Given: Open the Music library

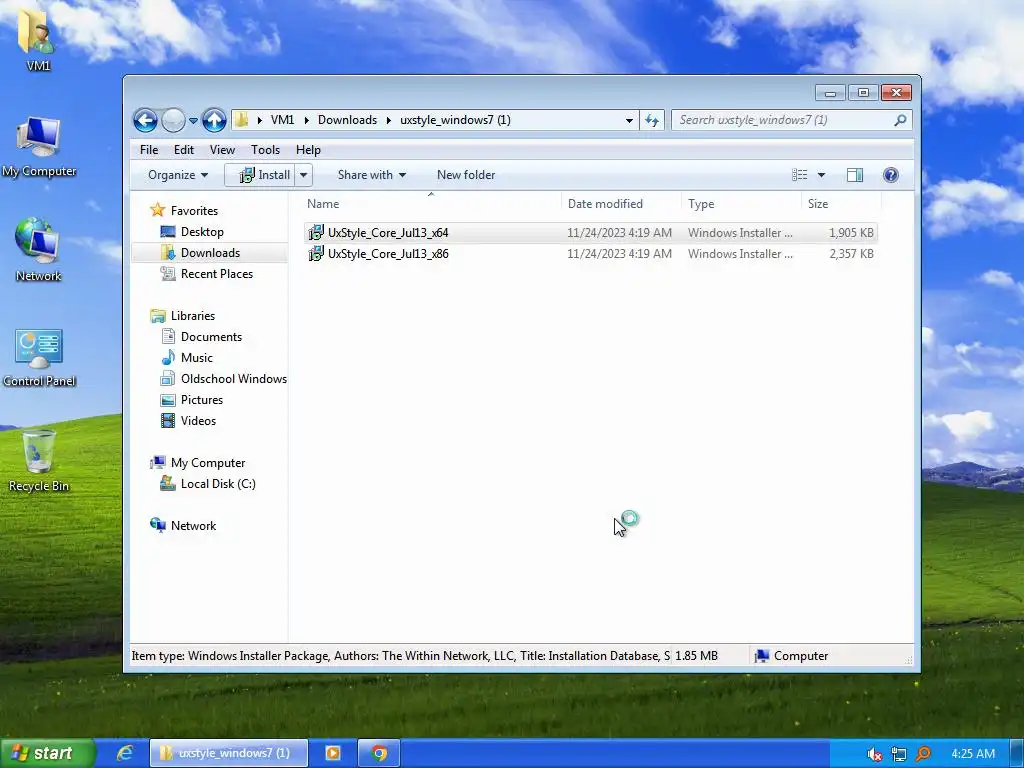Looking at the screenshot, I should click(197, 357).
